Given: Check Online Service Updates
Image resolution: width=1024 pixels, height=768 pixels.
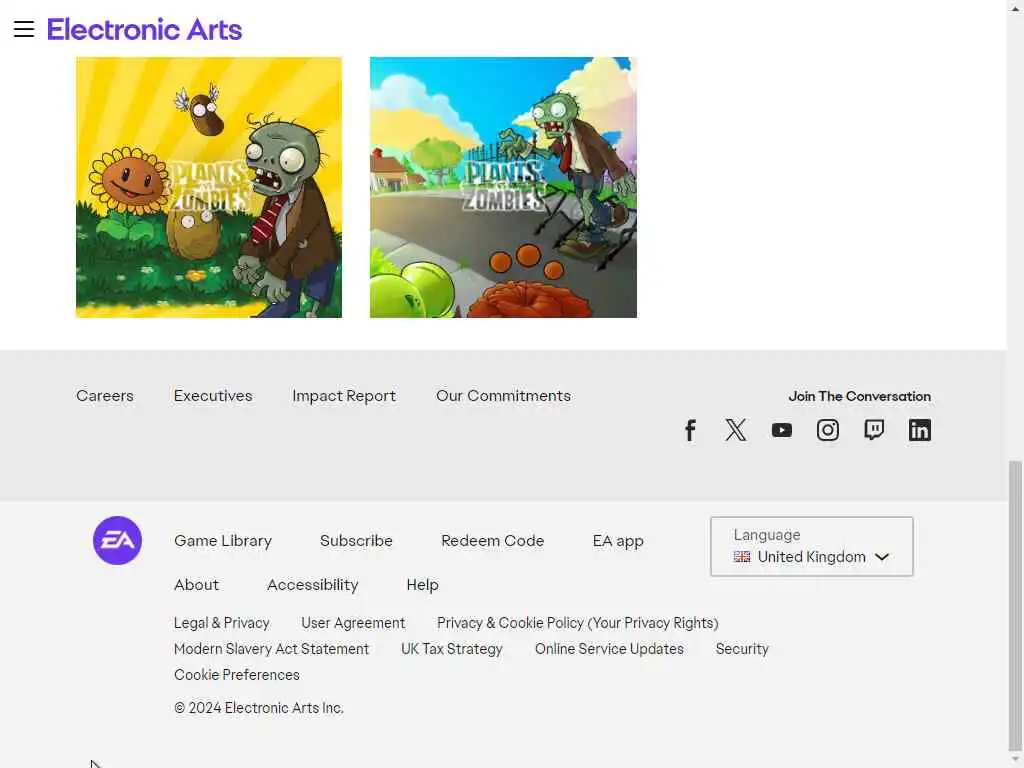Looking at the screenshot, I should (609, 649).
